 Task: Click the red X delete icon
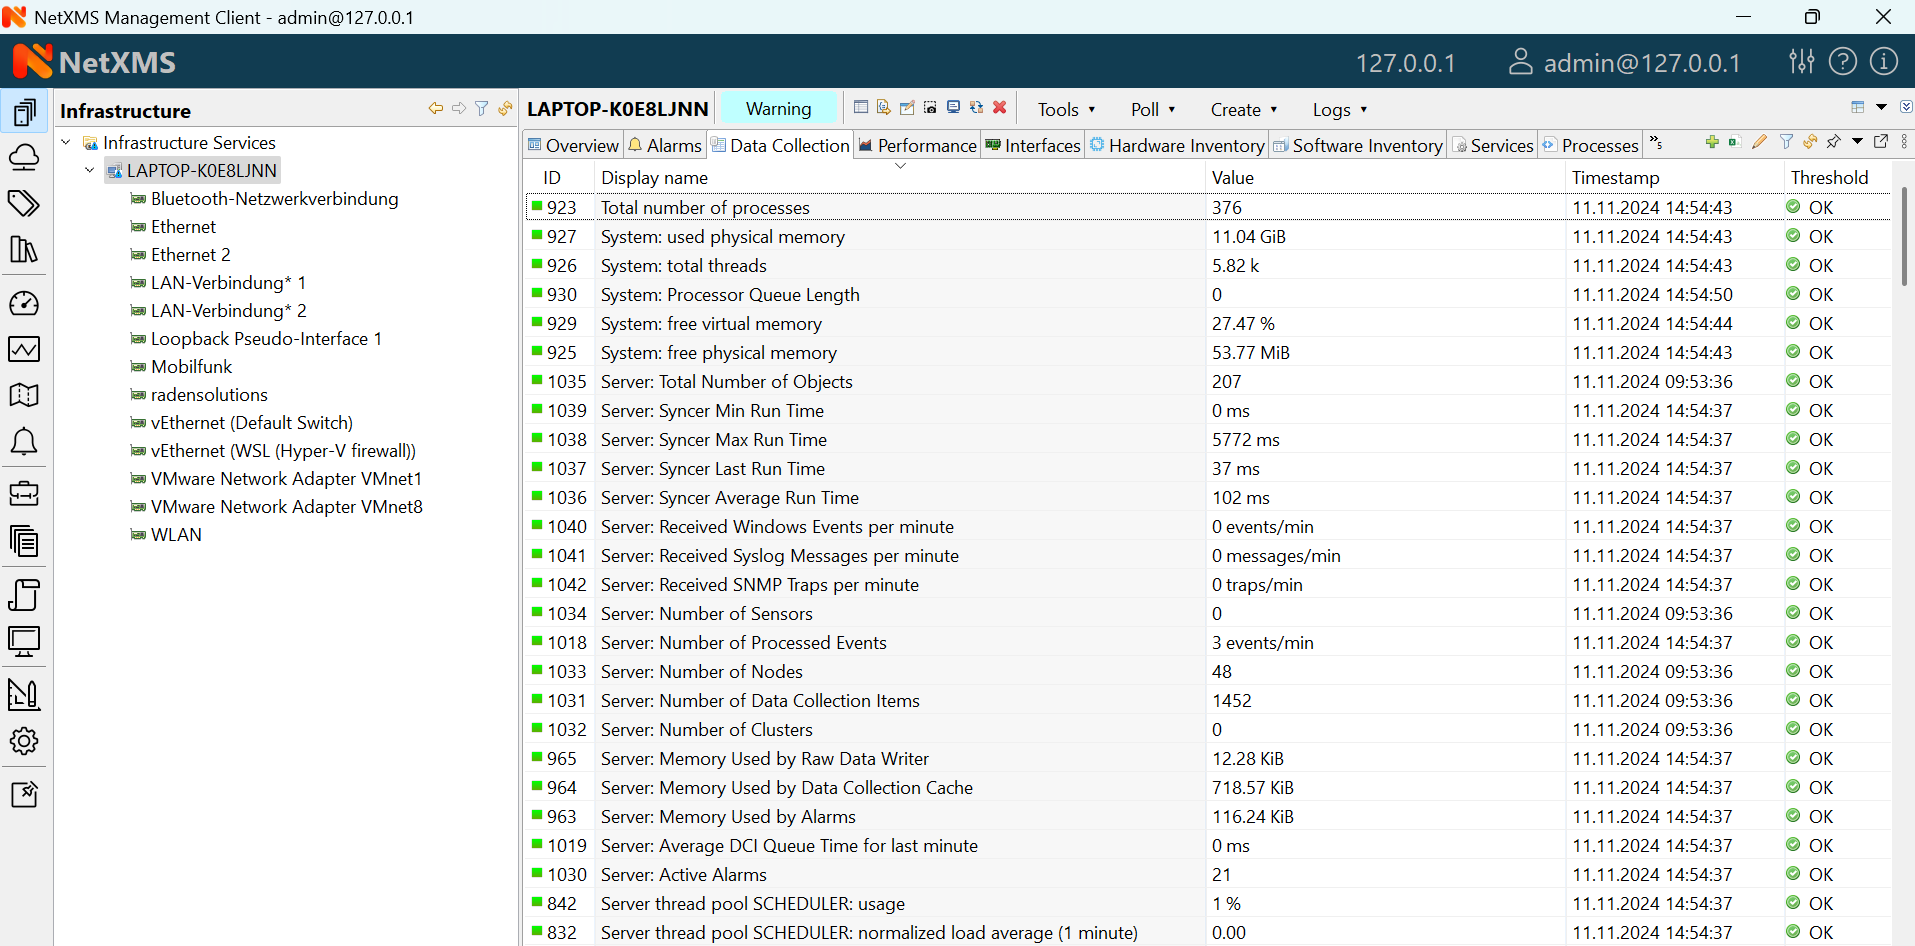point(999,108)
